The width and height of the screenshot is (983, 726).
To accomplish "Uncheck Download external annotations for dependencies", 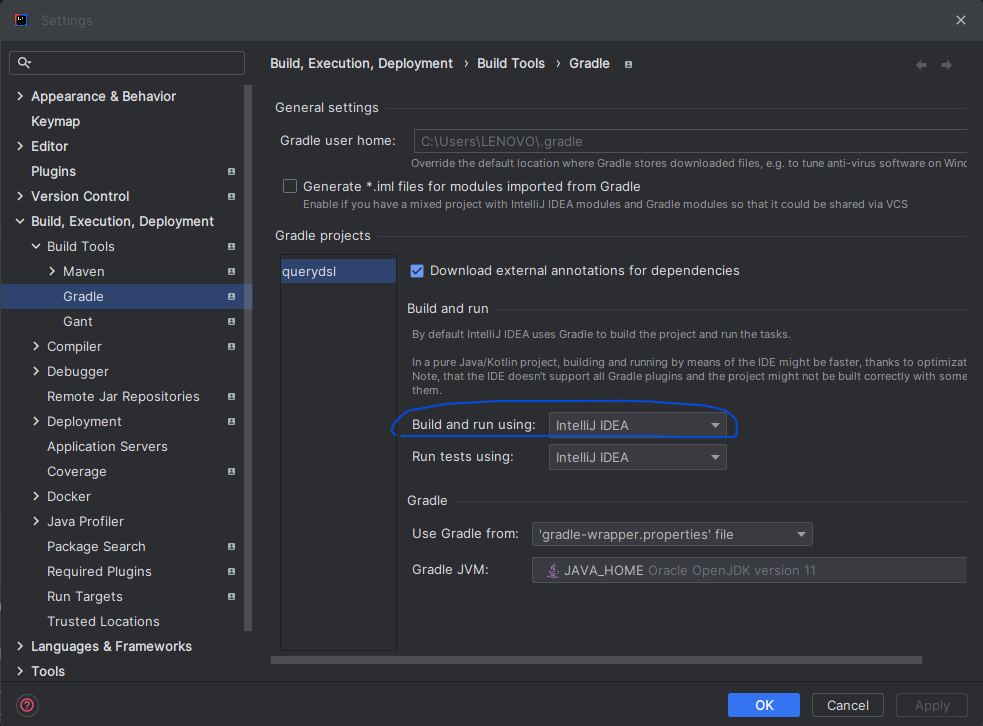I will (417, 271).
